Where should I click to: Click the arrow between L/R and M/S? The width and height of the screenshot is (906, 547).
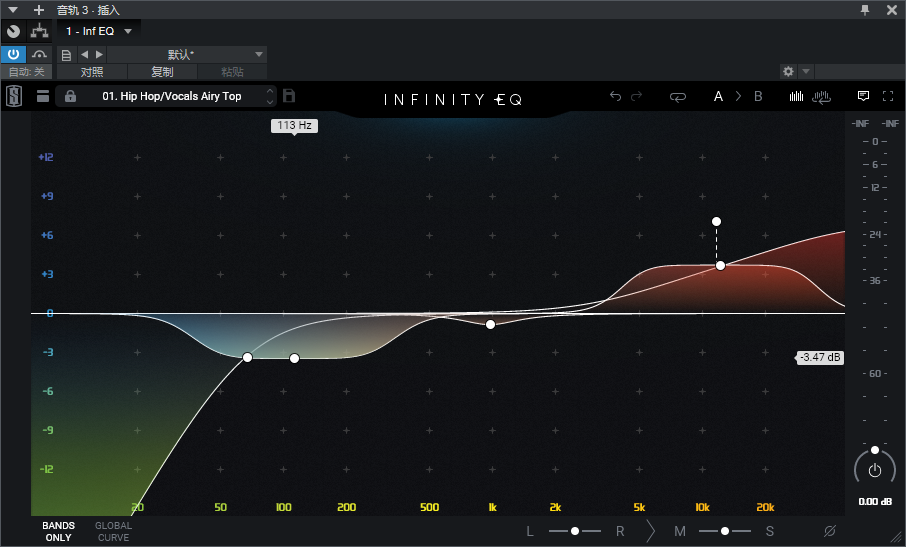pos(651,531)
